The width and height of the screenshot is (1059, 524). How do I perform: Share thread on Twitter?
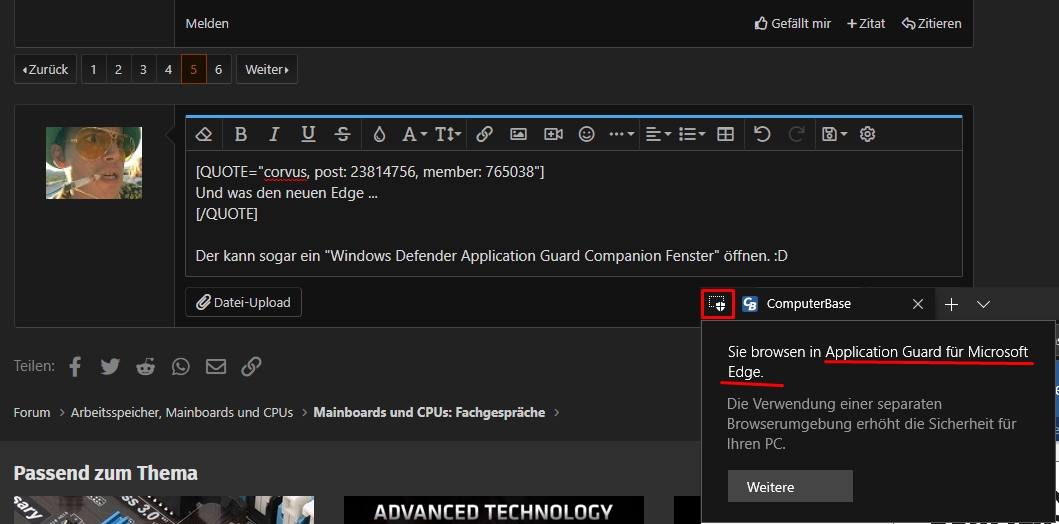110,367
